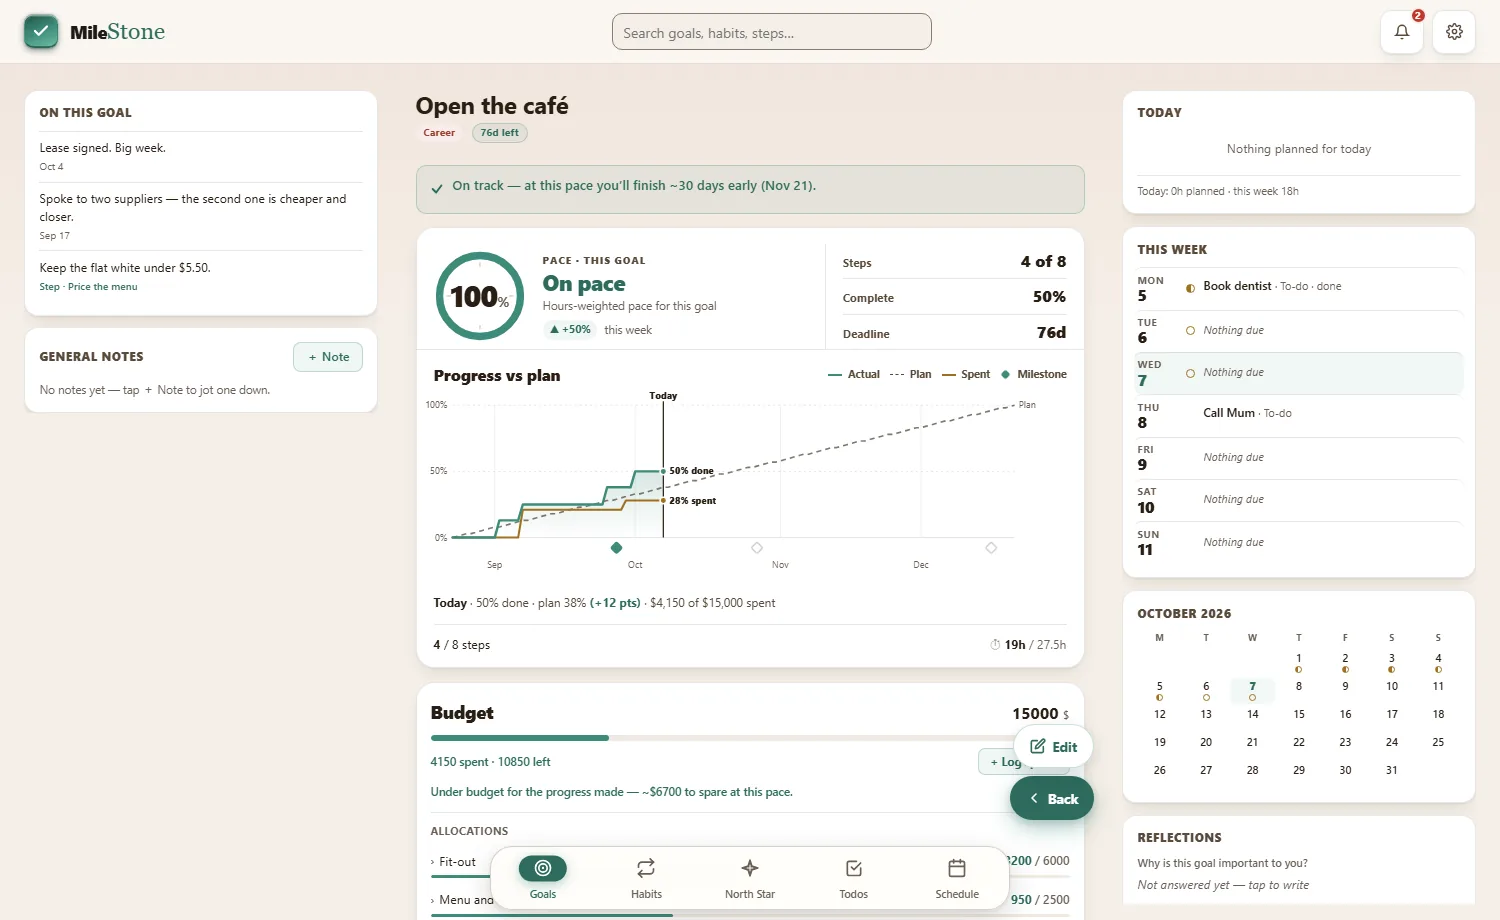Switch to the Goals tab
This screenshot has height=920, width=1500.
pyautogui.click(x=543, y=878)
